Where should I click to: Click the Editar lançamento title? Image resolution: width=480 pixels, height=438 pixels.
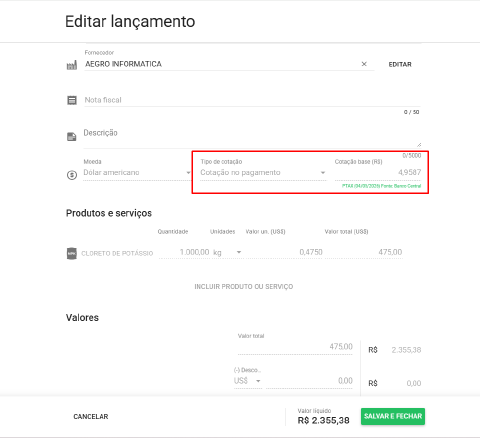point(130,22)
